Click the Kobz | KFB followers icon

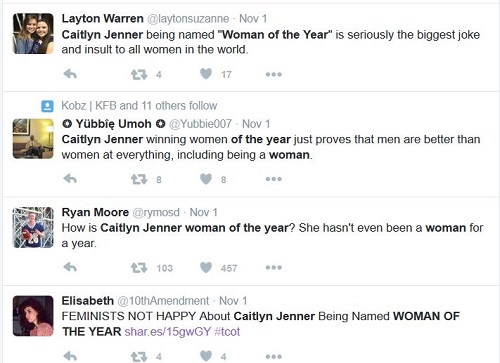coord(47,106)
